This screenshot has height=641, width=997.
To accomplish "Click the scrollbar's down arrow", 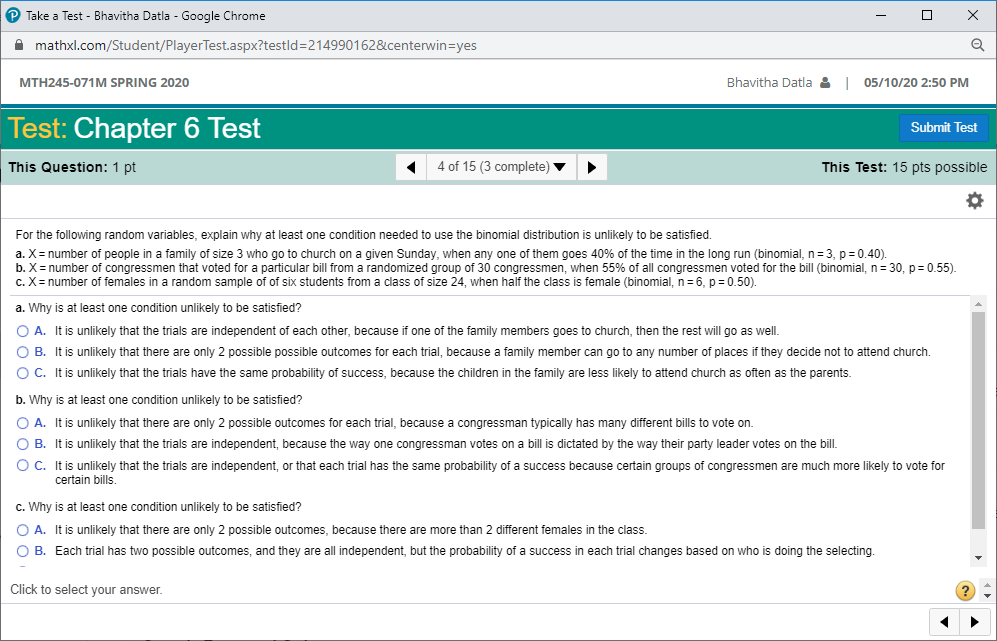I will pyautogui.click(x=978, y=556).
